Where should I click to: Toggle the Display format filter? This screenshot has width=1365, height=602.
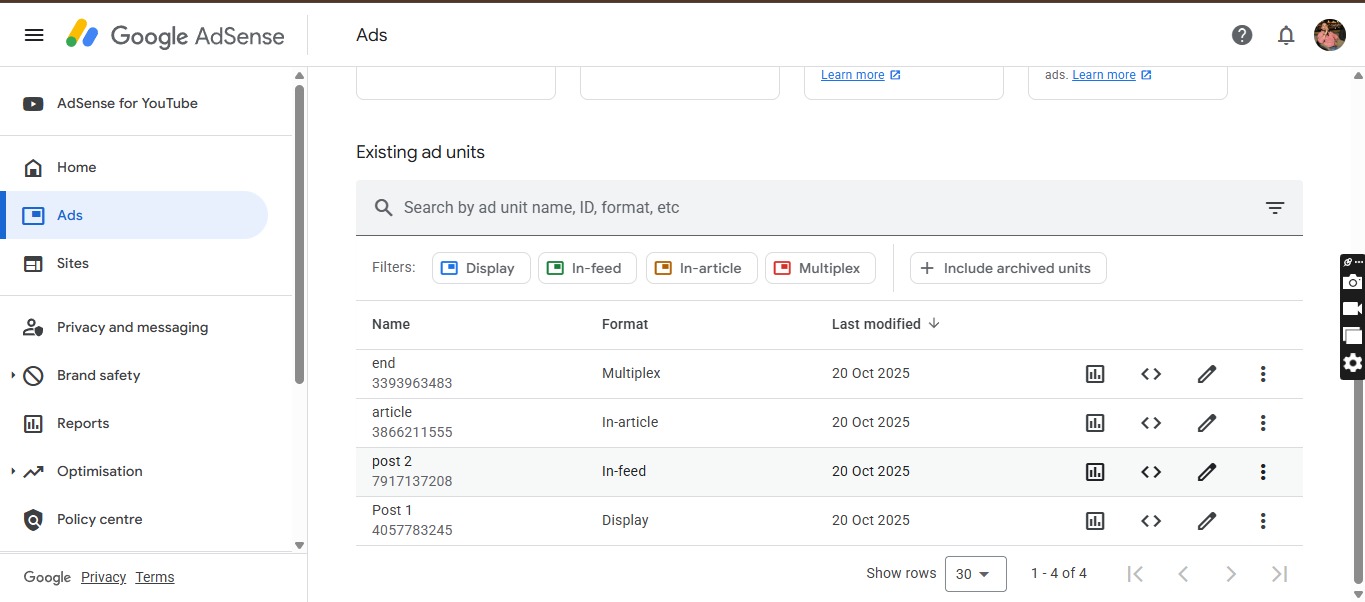(x=481, y=268)
